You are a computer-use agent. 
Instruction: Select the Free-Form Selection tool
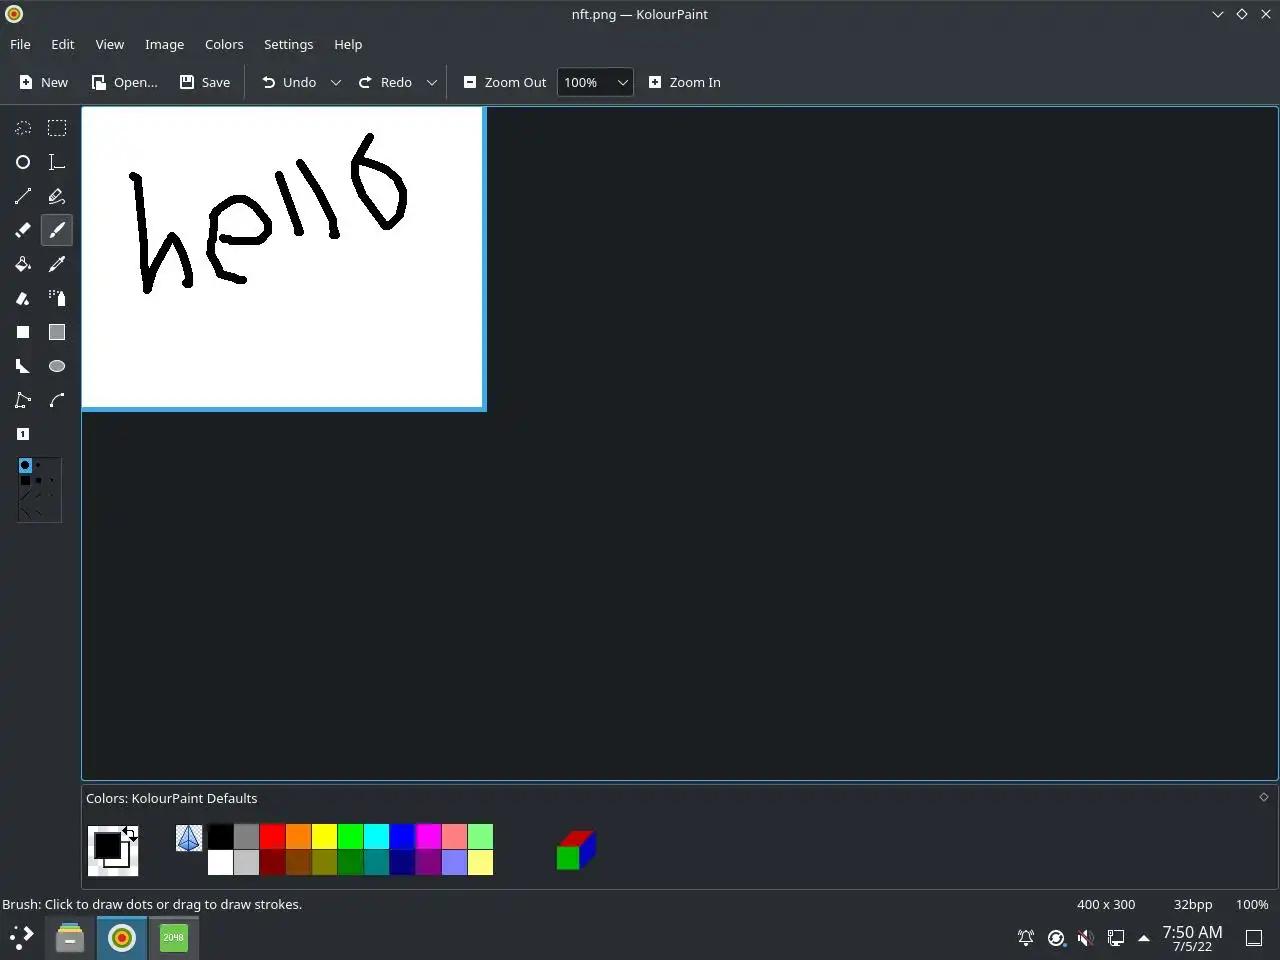(23, 128)
